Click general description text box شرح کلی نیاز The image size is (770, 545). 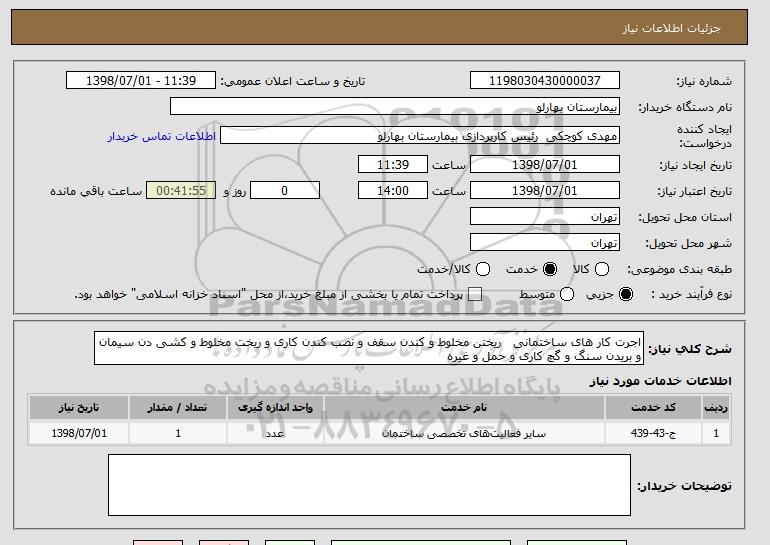369,348
